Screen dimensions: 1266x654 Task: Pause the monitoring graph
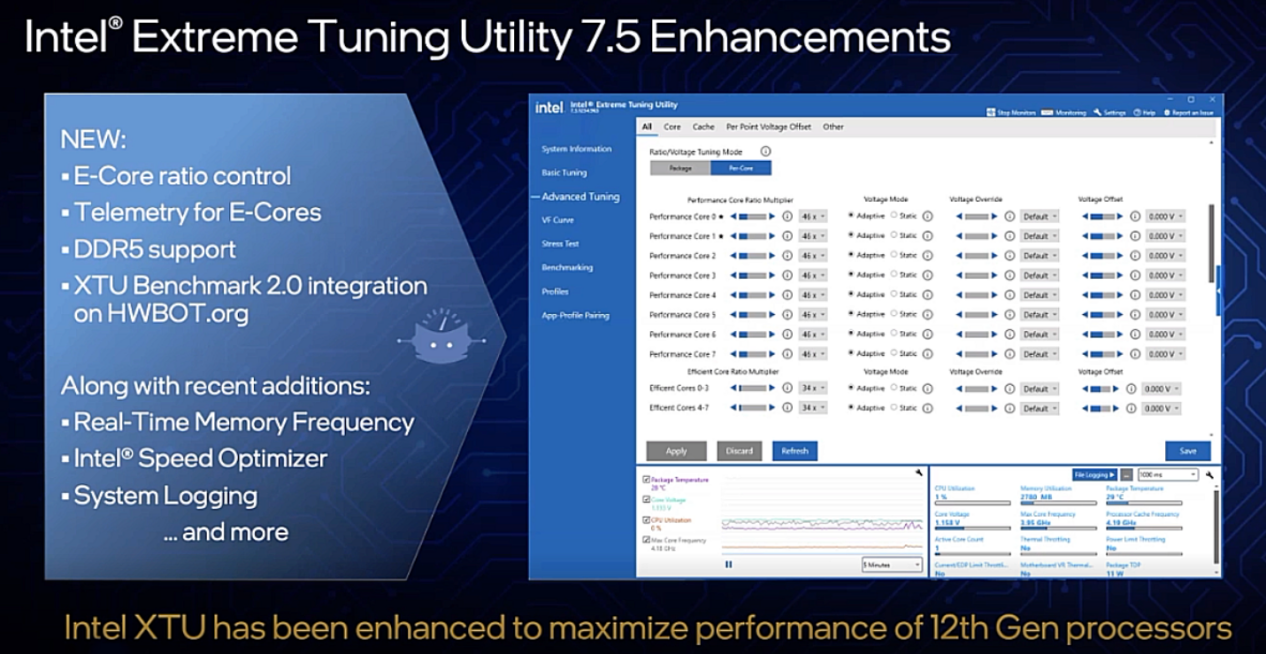tap(728, 565)
